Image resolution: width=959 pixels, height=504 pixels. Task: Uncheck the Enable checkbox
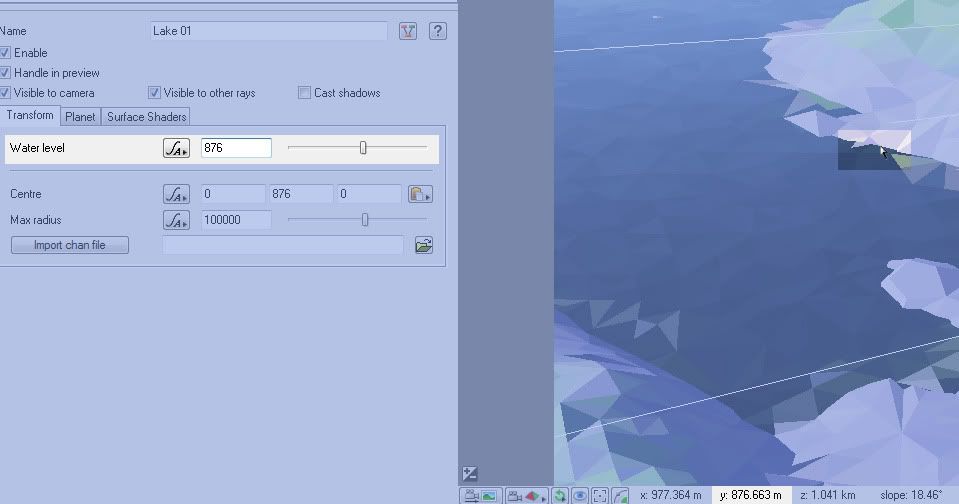coord(6,53)
